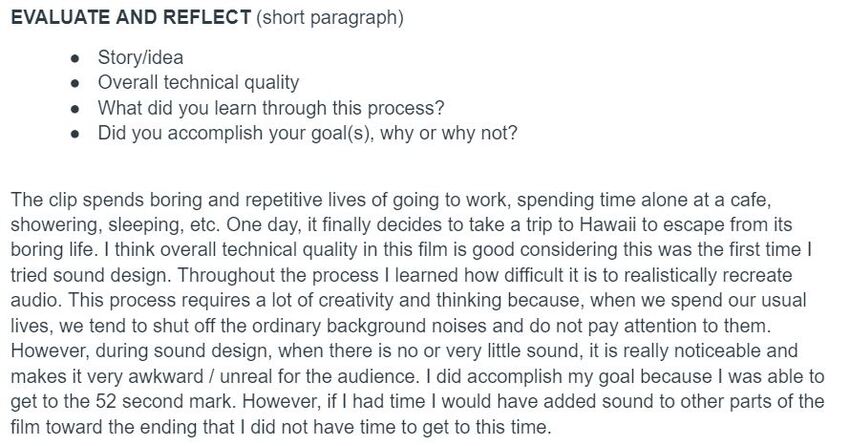Click the "Overall technical quality" bullet item
Image resolution: width=850 pixels, height=446 pixels.
(198, 82)
